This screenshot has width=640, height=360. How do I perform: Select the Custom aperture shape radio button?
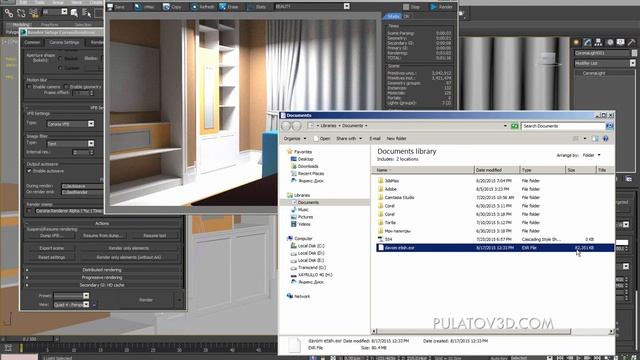click(x=60, y=68)
